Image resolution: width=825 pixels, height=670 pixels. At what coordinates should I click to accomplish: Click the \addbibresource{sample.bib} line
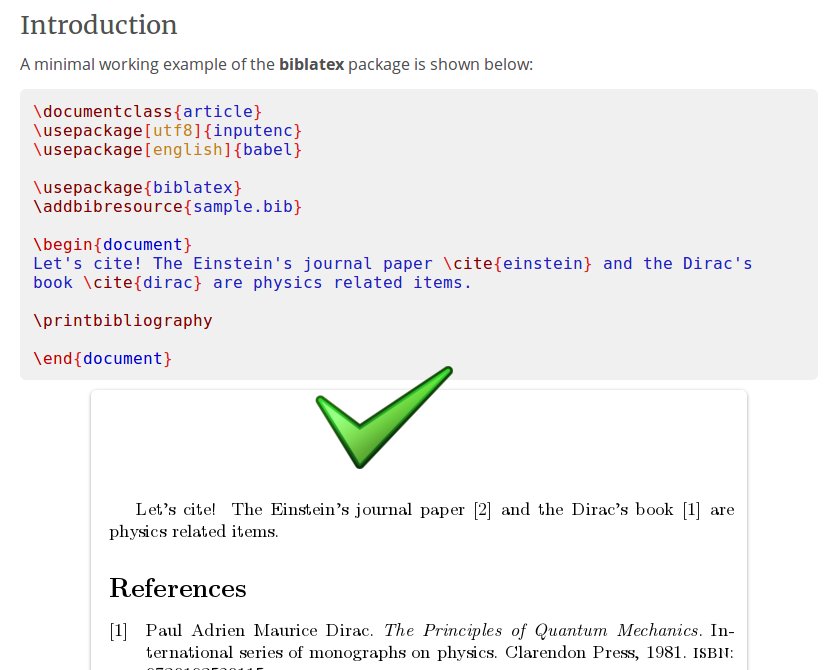167,206
